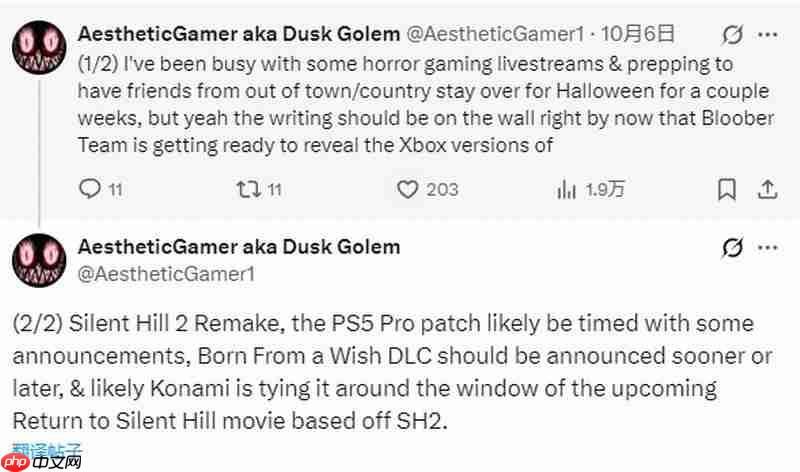Click the second tweet's profile avatar
This screenshot has height=472, width=800.
(x=39, y=261)
